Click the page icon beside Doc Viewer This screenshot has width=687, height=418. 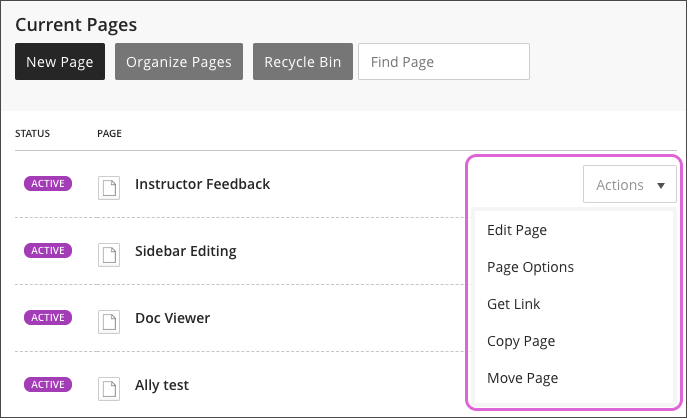click(108, 320)
